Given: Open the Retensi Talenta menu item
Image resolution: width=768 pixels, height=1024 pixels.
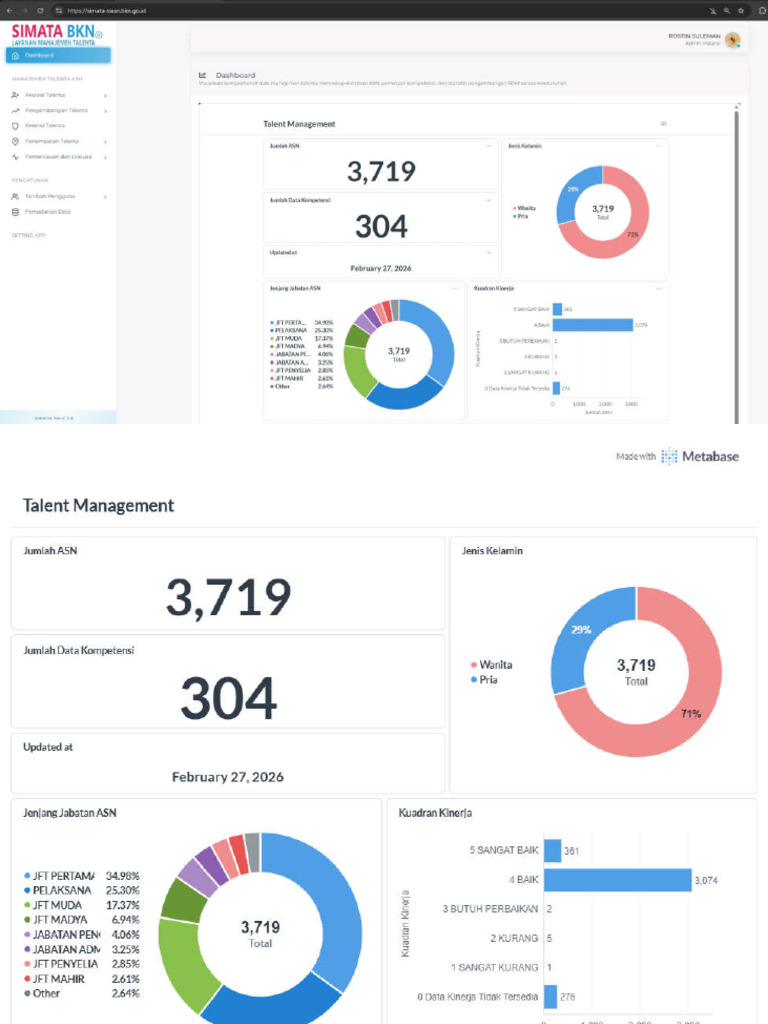Looking at the screenshot, I should [59, 125].
